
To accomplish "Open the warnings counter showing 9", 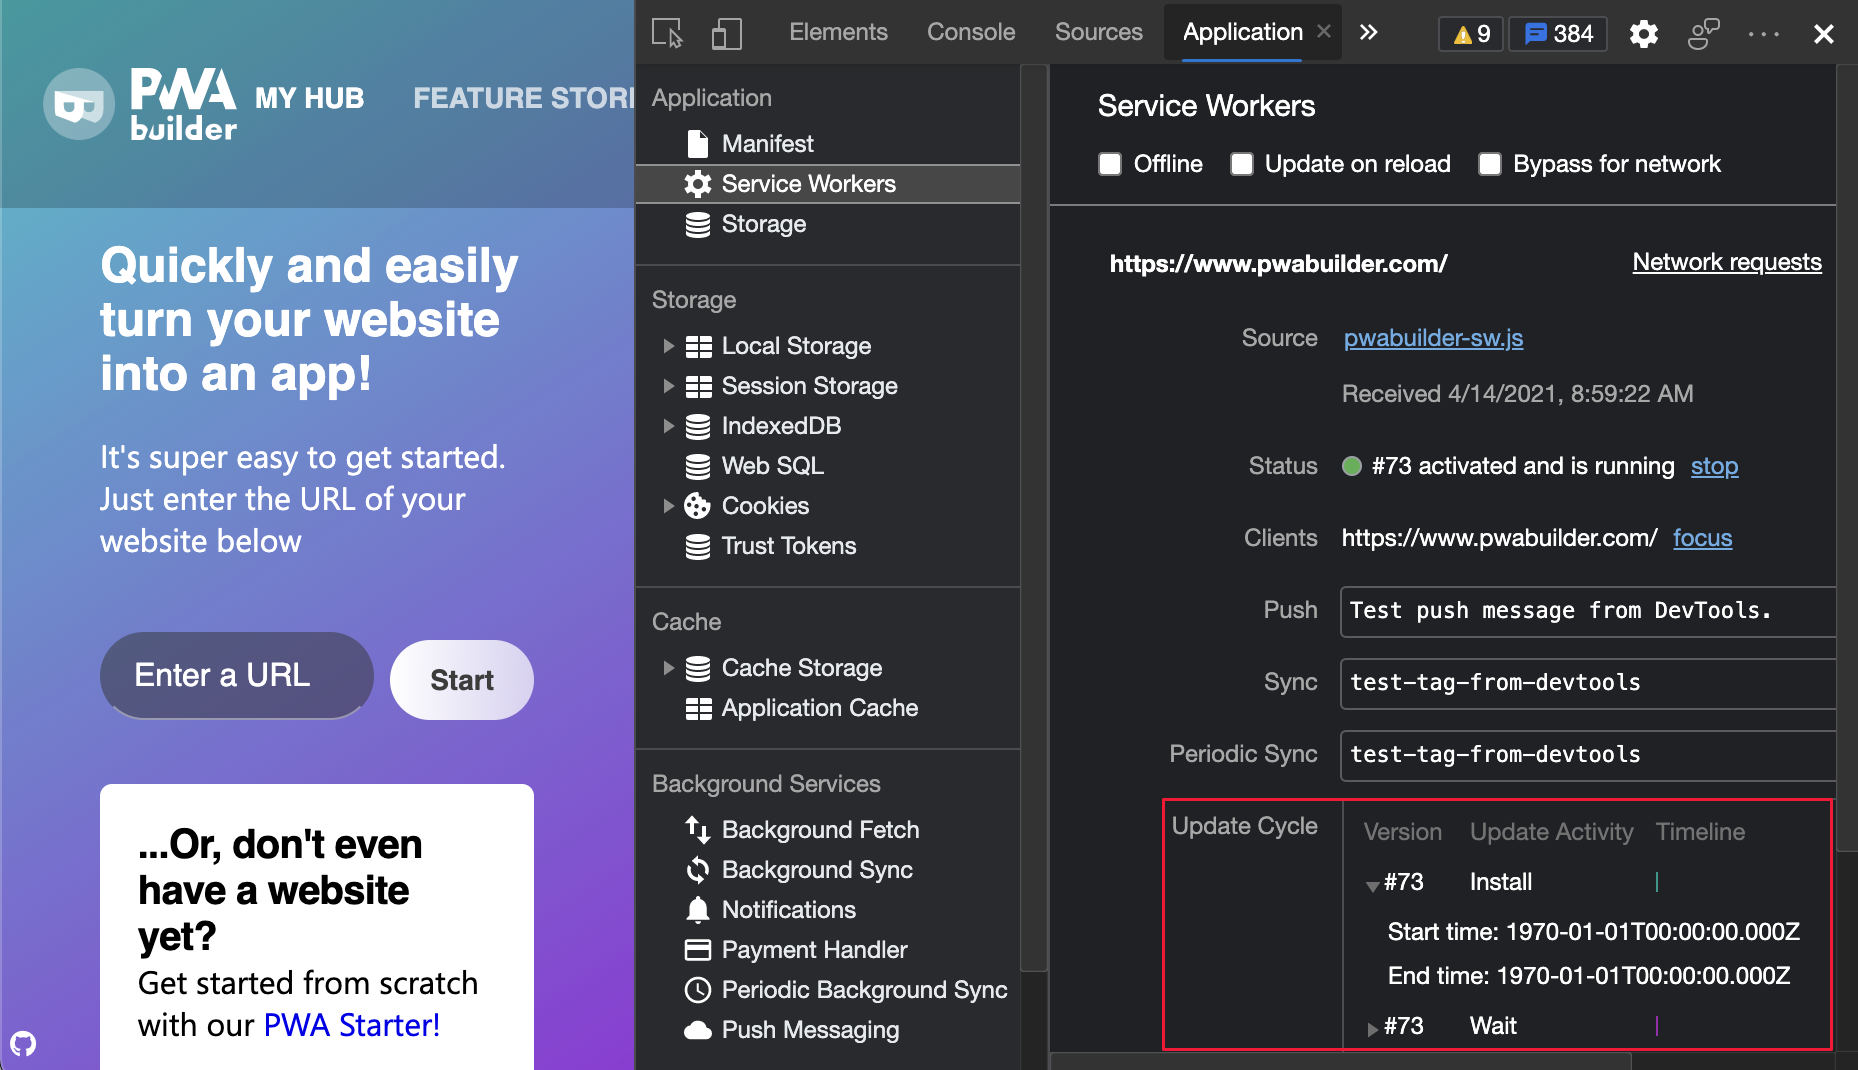I will (x=1470, y=33).
